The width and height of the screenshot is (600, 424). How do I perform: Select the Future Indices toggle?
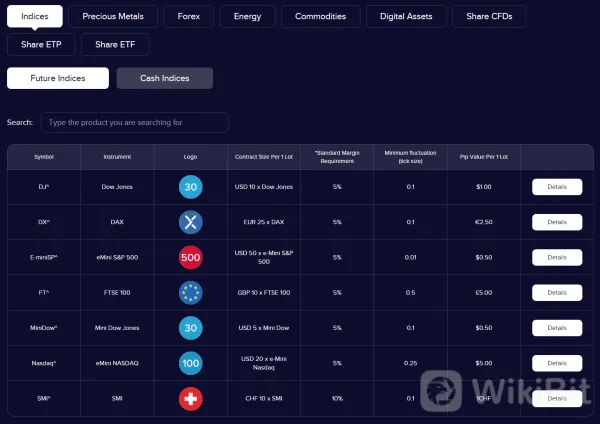pos(58,78)
